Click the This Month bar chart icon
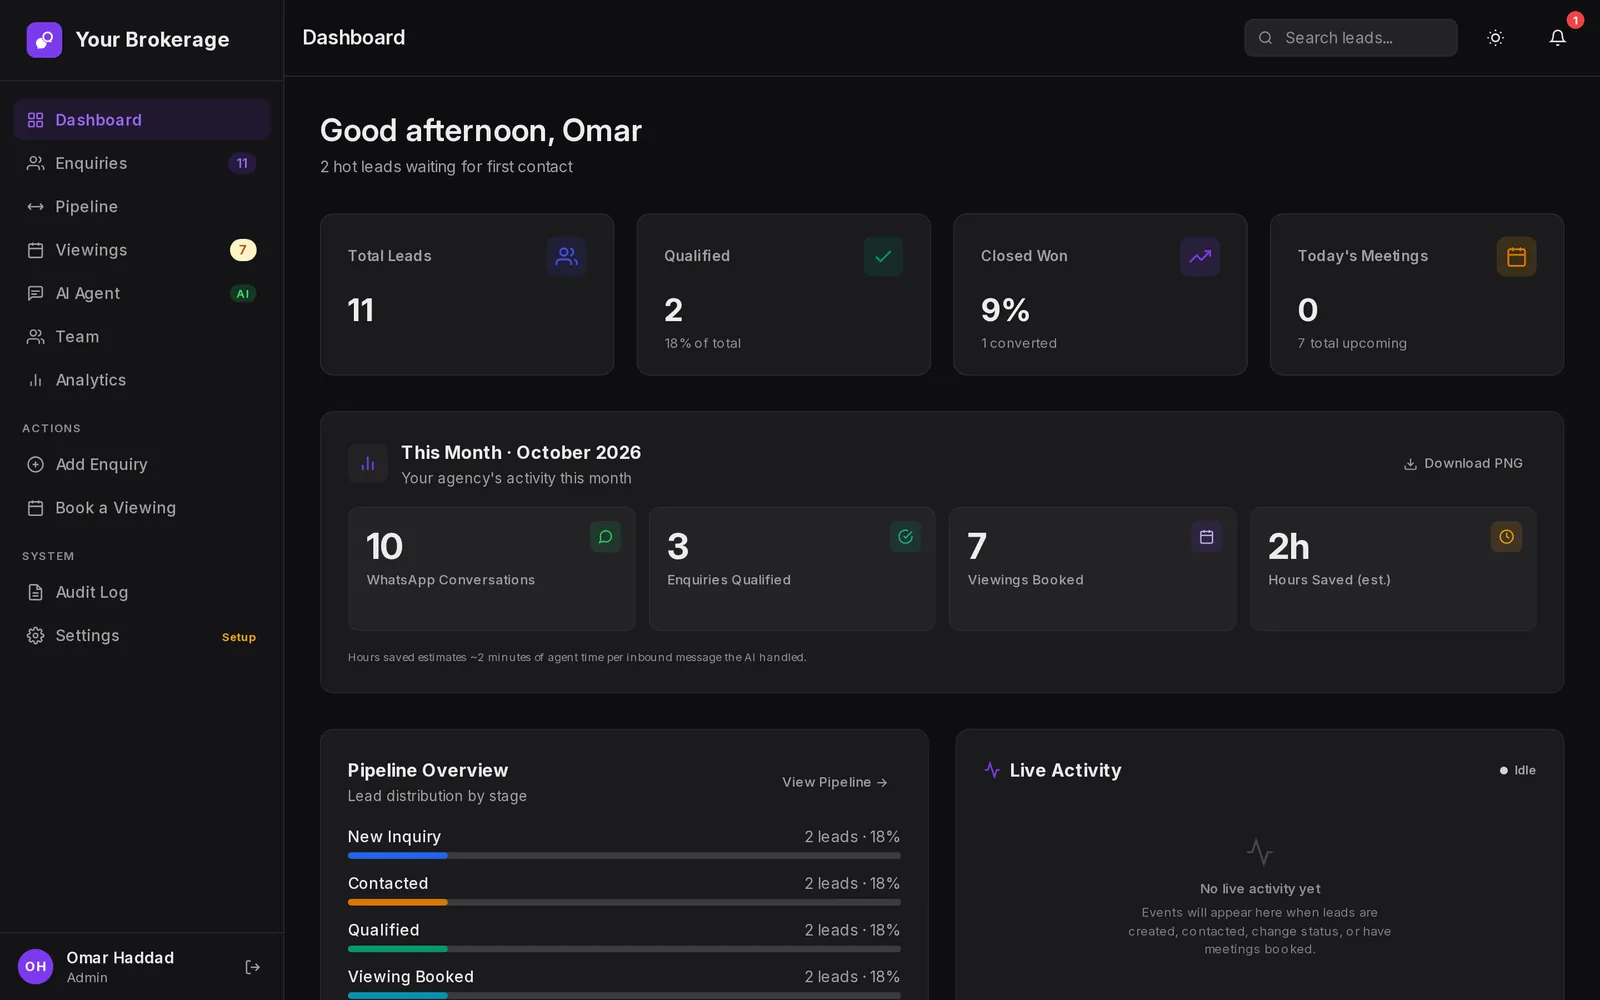This screenshot has width=1600, height=1000. [x=368, y=464]
